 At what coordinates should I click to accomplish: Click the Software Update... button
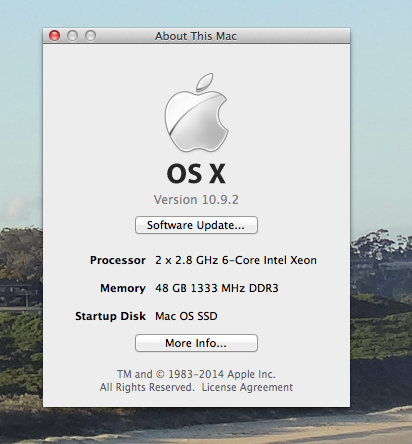196,225
